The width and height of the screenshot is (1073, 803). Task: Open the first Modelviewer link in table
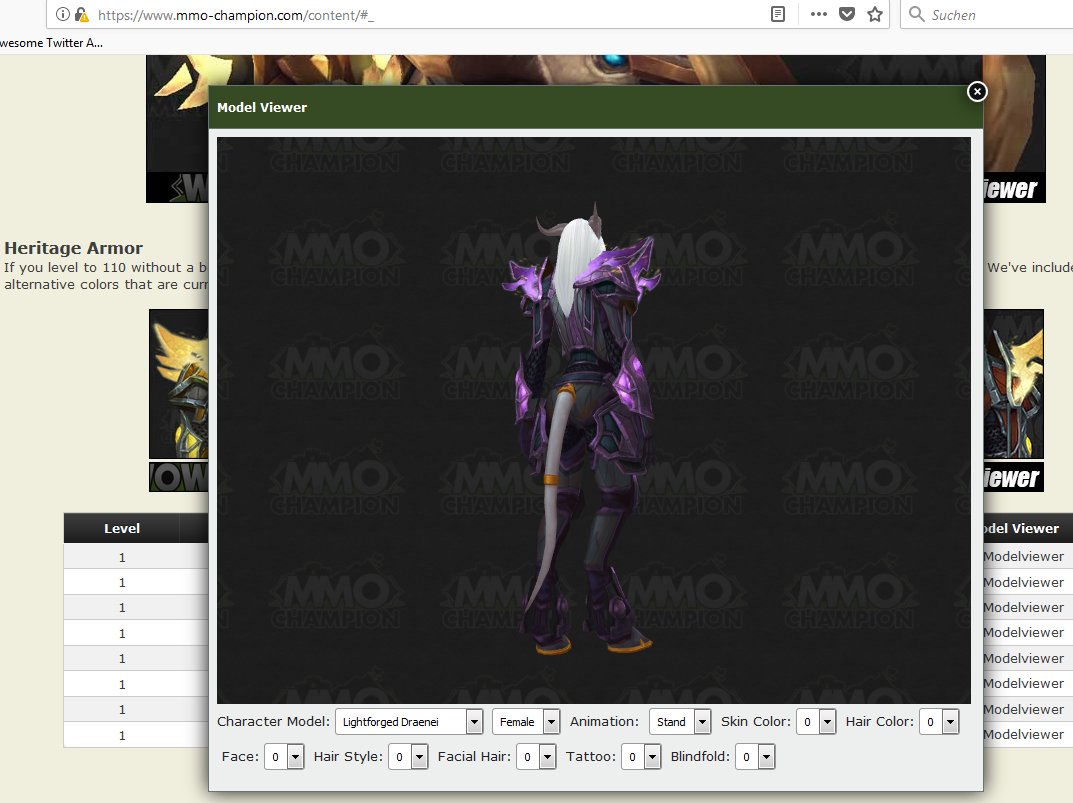1023,557
